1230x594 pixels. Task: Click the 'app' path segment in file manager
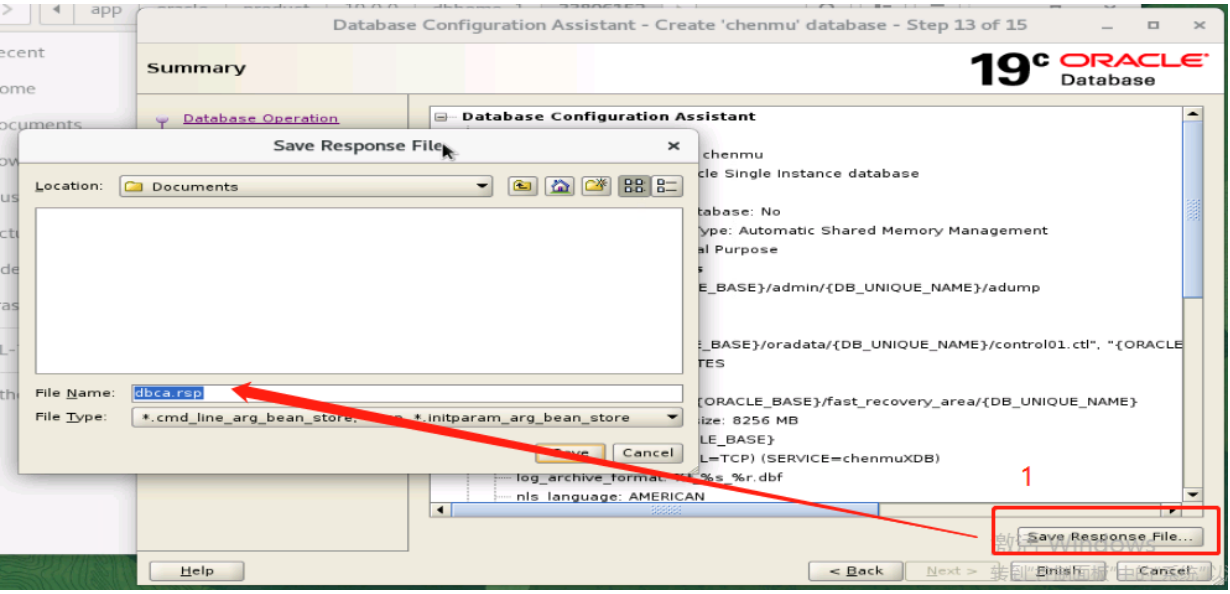point(106,11)
